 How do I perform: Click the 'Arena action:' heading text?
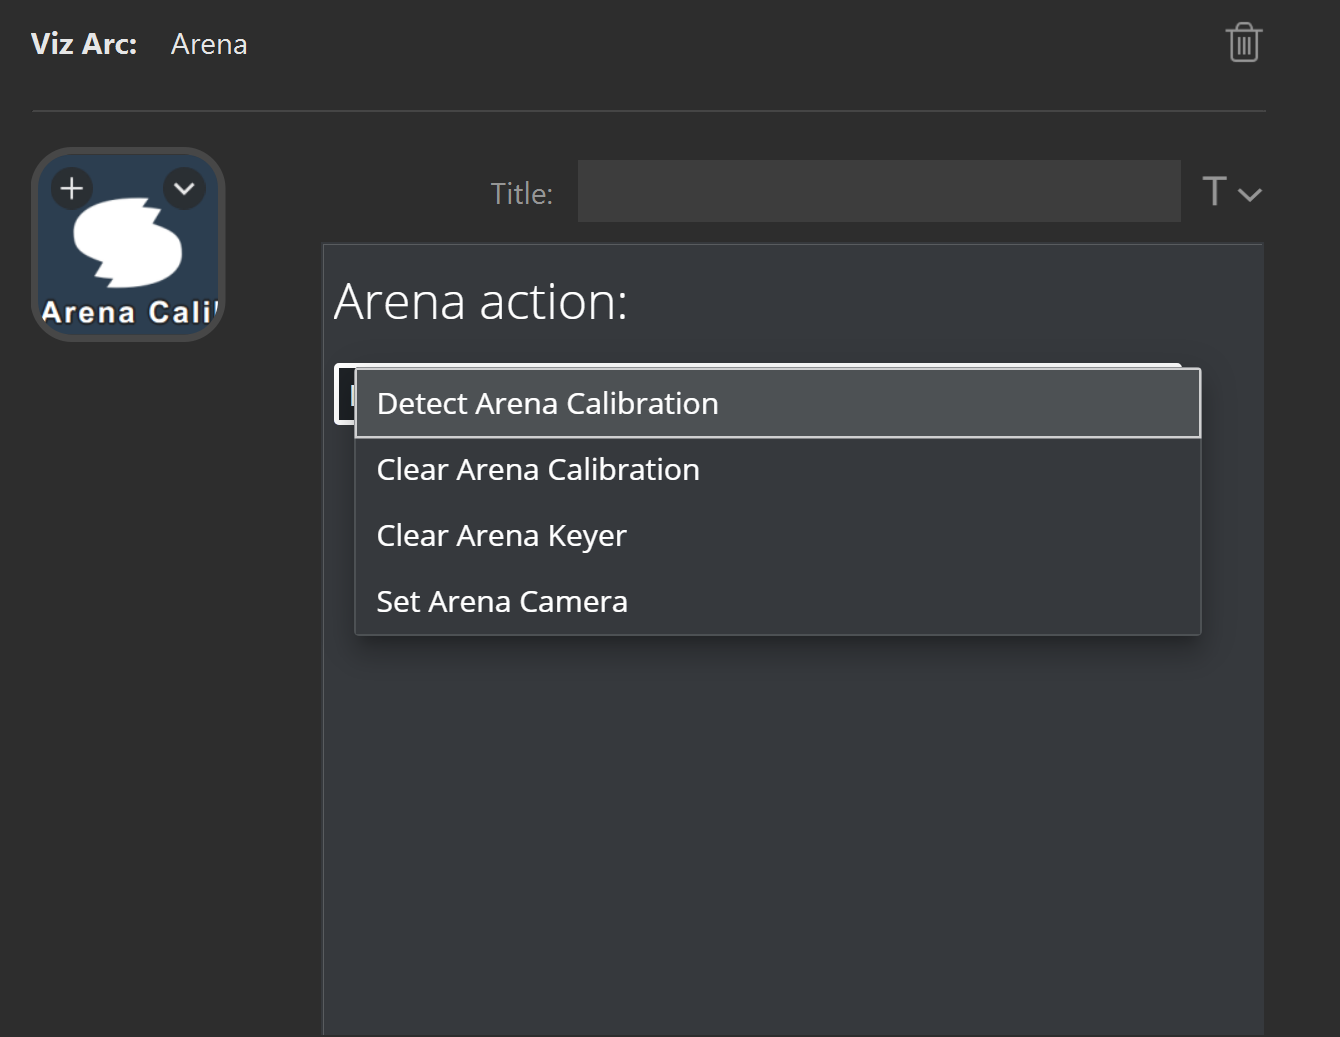click(x=480, y=301)
